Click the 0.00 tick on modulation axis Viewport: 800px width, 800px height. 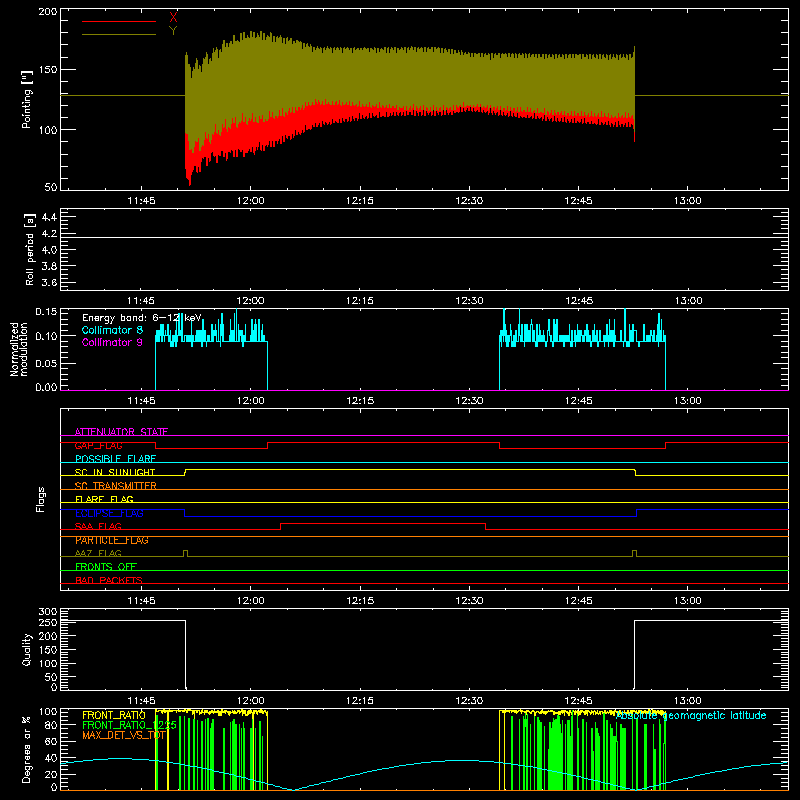46,387
